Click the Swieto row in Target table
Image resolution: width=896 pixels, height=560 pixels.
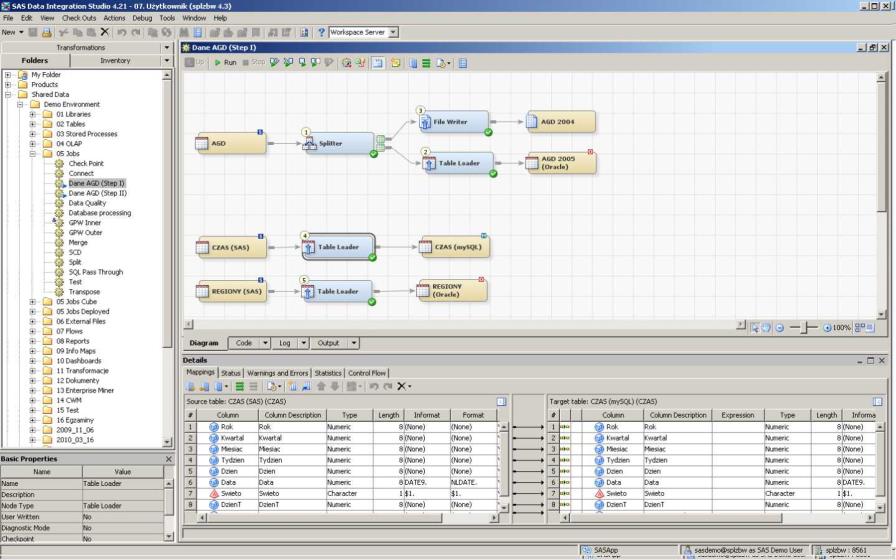(x=711, y=493)
